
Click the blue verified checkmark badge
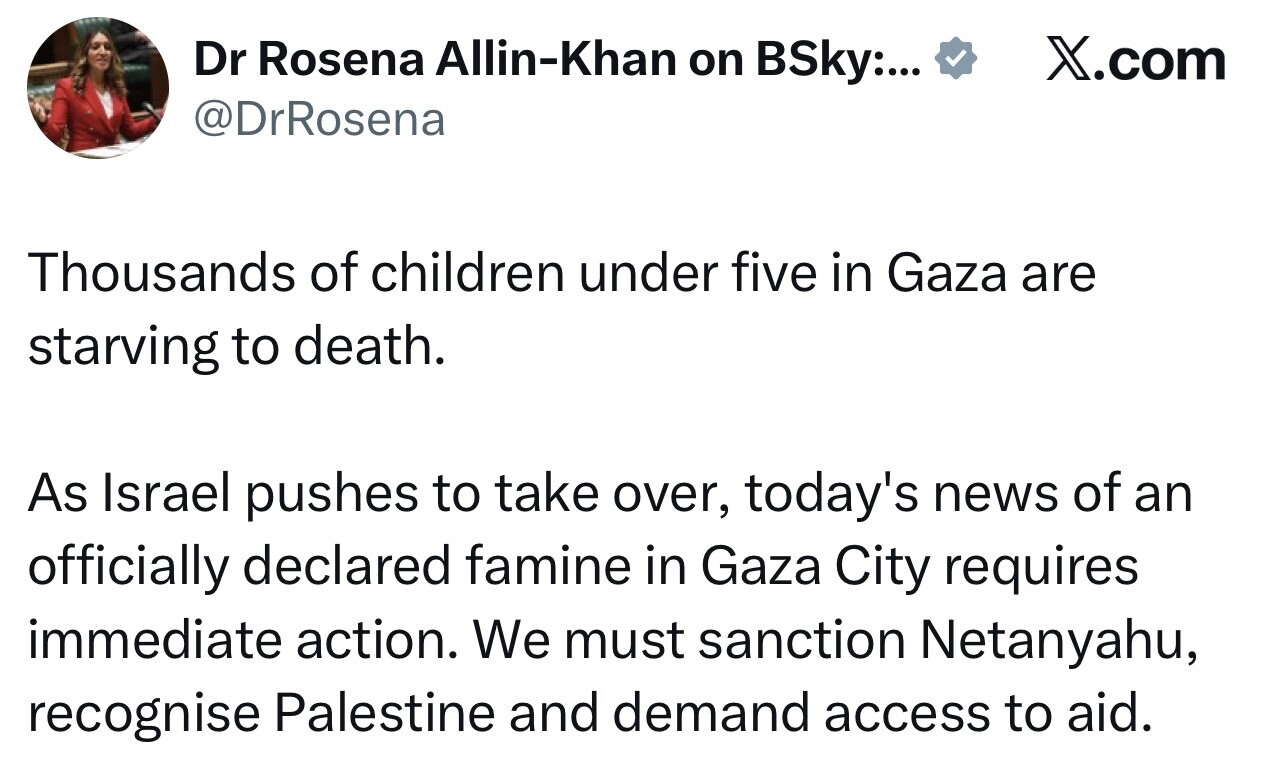point(955,62)
